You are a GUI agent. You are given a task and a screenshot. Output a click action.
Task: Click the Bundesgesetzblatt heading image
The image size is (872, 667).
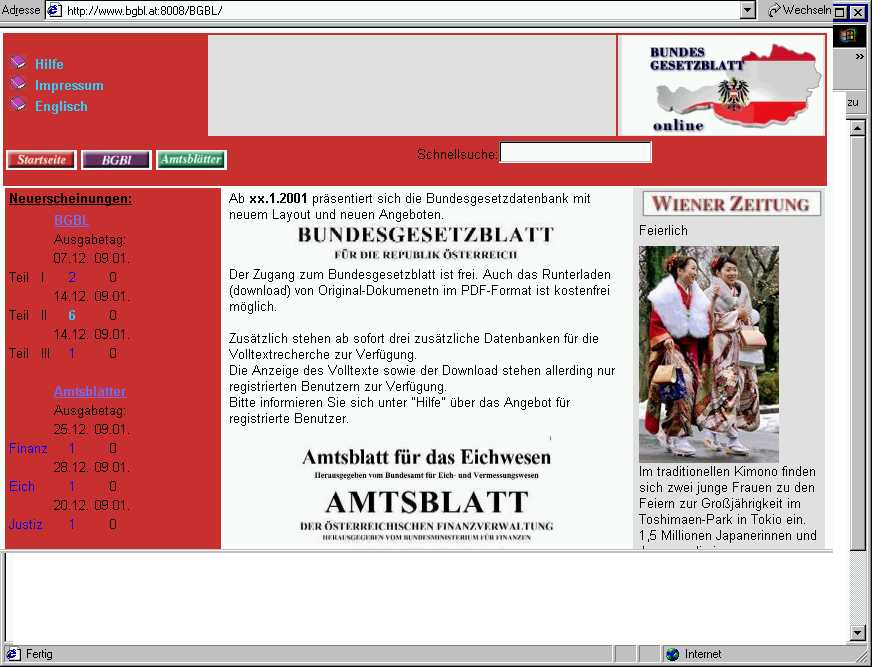point(426,243)
